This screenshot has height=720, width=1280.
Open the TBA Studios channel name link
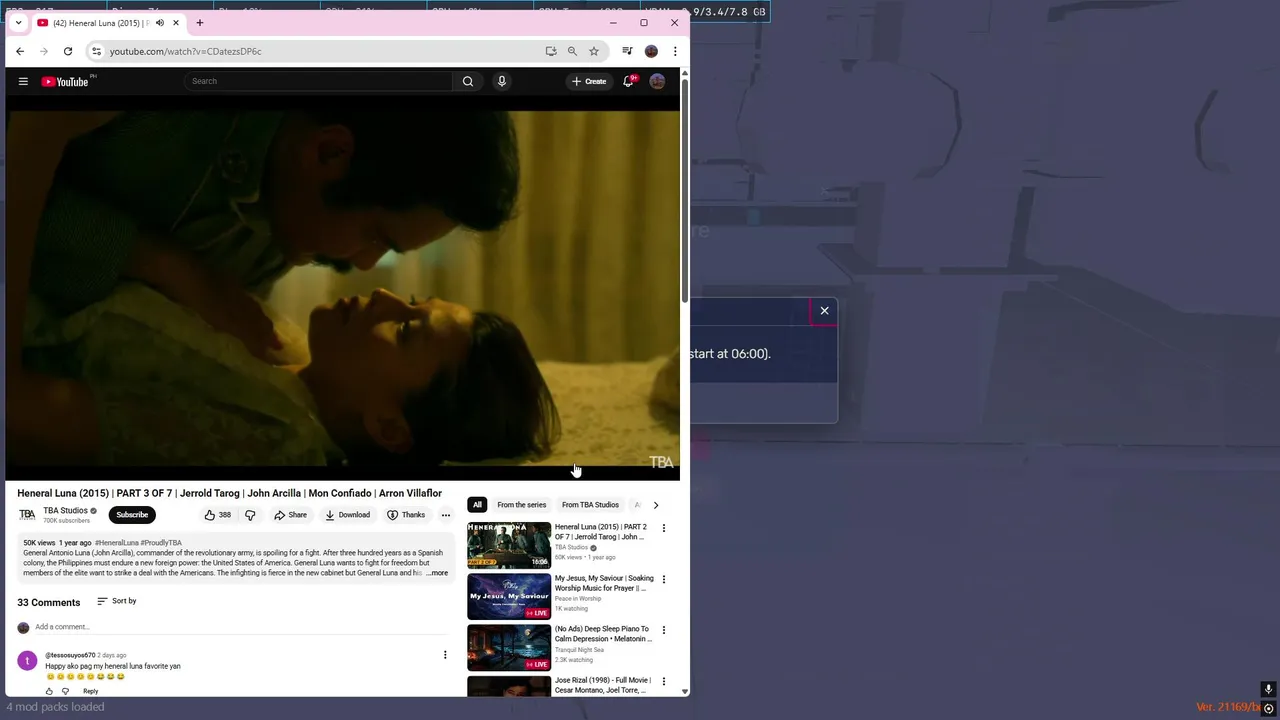click(x=65, y=510)
